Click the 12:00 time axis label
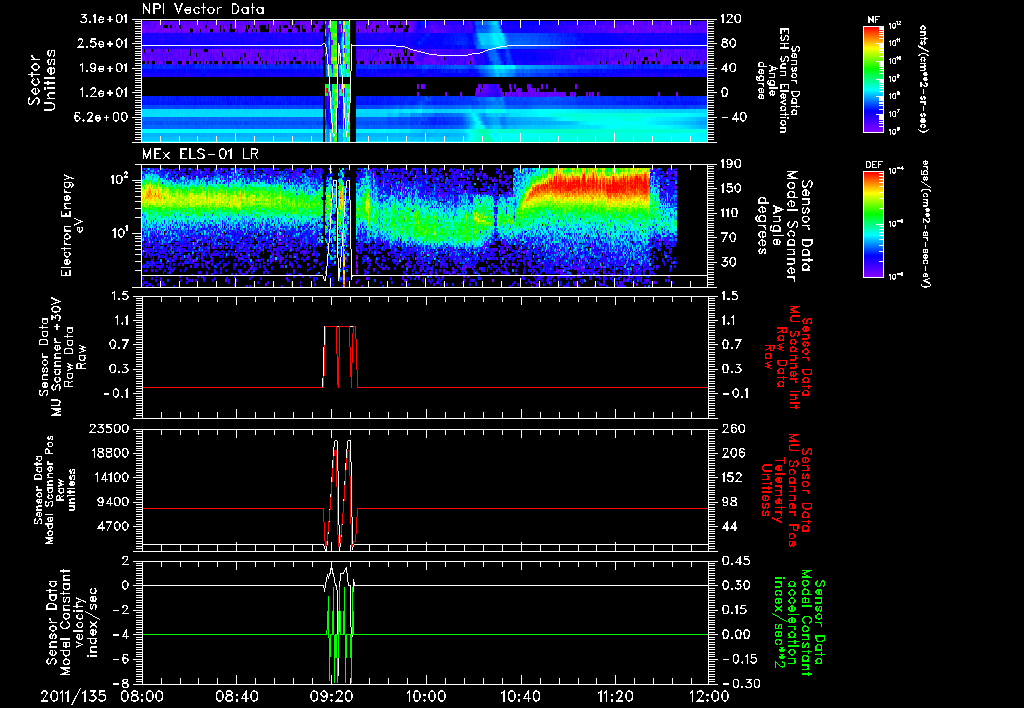The image size is (1024, 708). coord(708,696)
